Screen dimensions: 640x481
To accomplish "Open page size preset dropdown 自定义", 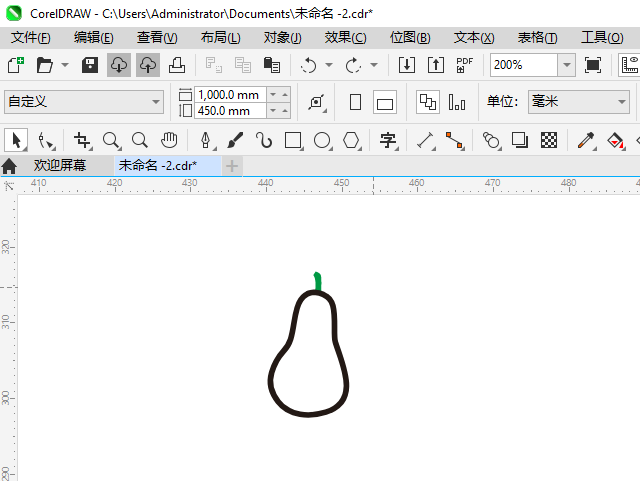I will (84, 102).
